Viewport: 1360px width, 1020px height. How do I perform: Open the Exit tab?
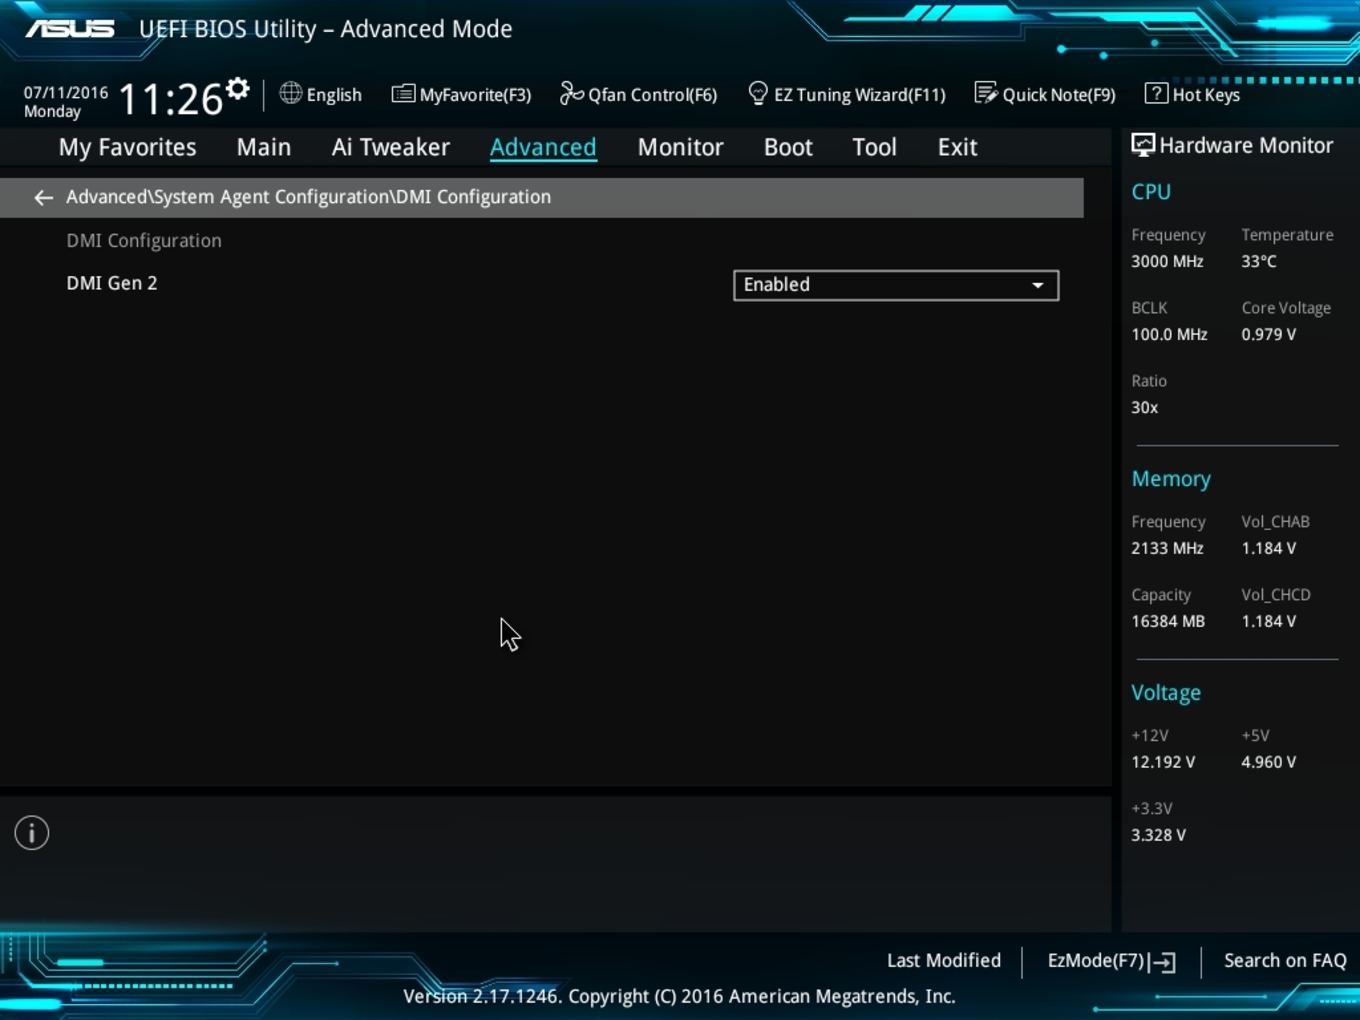957,147
